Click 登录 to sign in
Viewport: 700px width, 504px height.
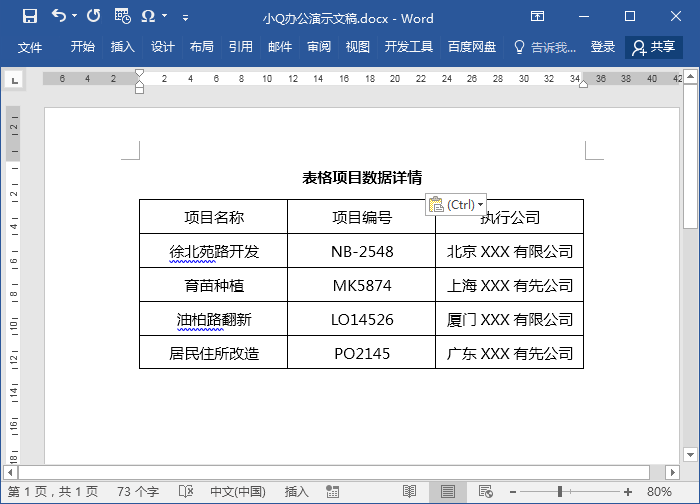603,47
